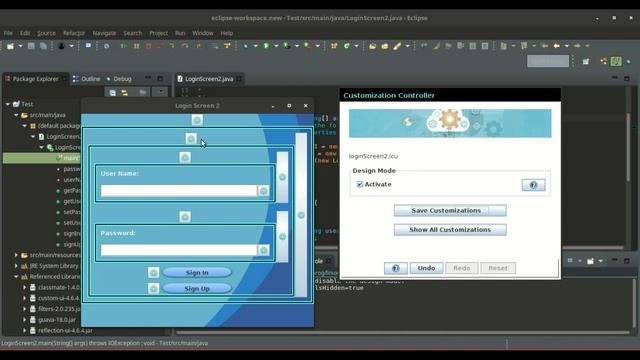Click the Debug bug icon in toolbar

[x=245, y=46]
